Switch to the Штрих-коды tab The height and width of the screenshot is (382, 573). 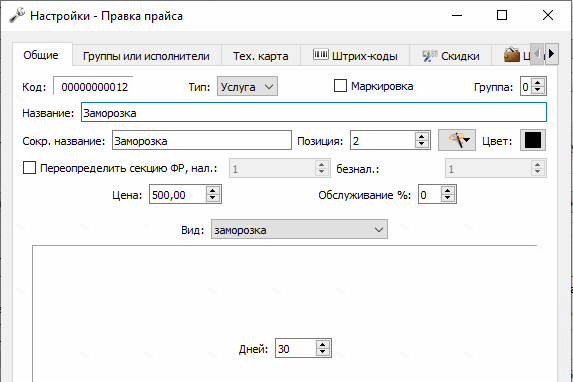(x=355, y=56)
